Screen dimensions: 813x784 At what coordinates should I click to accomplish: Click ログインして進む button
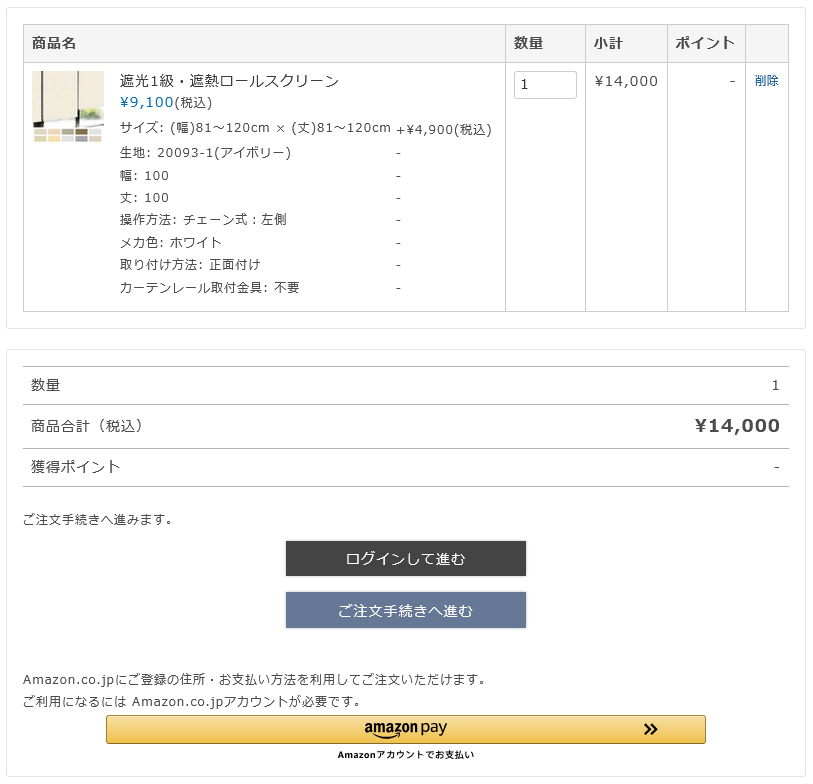[405, 558]
